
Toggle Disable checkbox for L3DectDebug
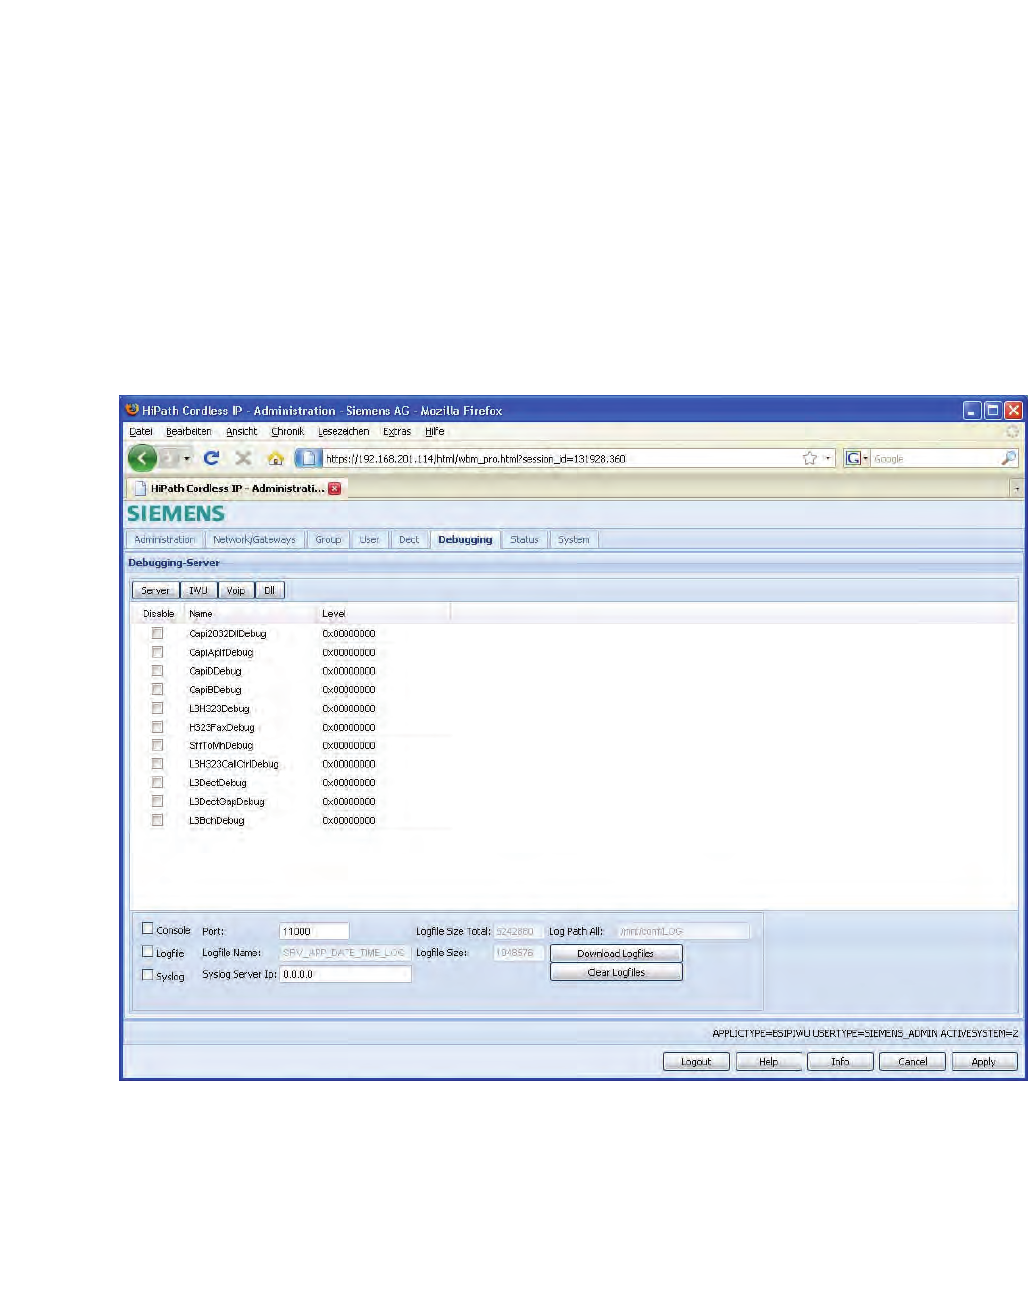pyautogui.click(x=157, y=783)
